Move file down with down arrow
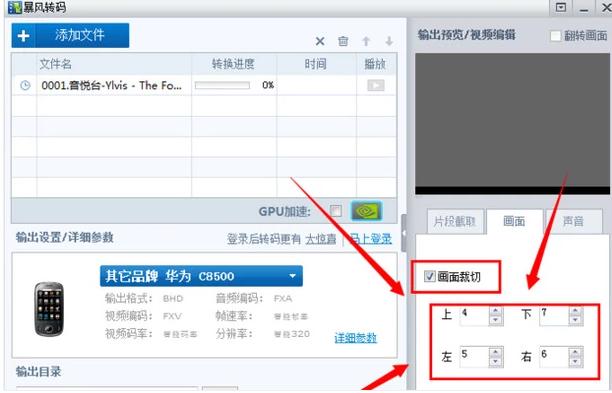This screenshot has height=393, width=612. 389,41
